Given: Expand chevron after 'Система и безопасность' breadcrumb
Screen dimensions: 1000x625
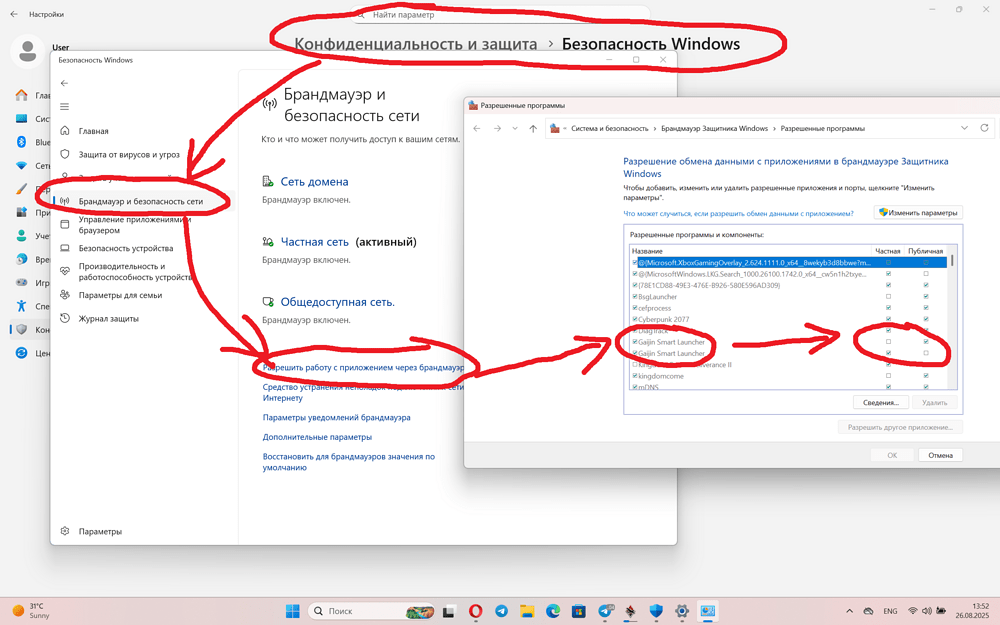Looking at the screenshot, I should (654, 128).
